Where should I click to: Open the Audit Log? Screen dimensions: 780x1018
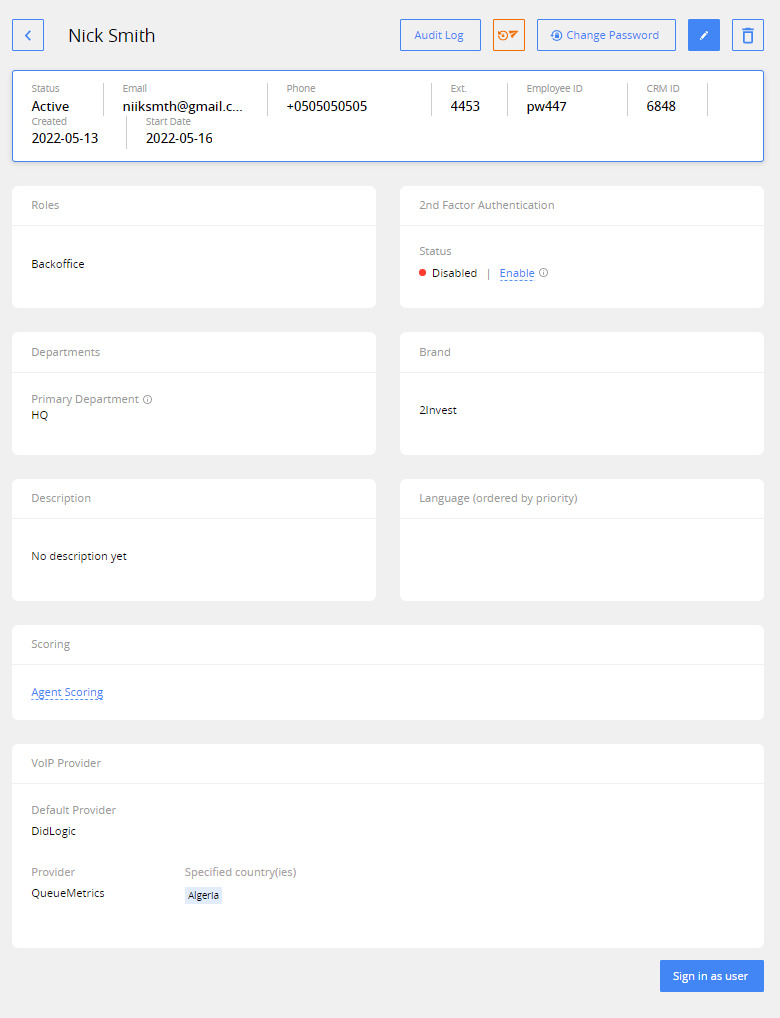tap(440, 35)
